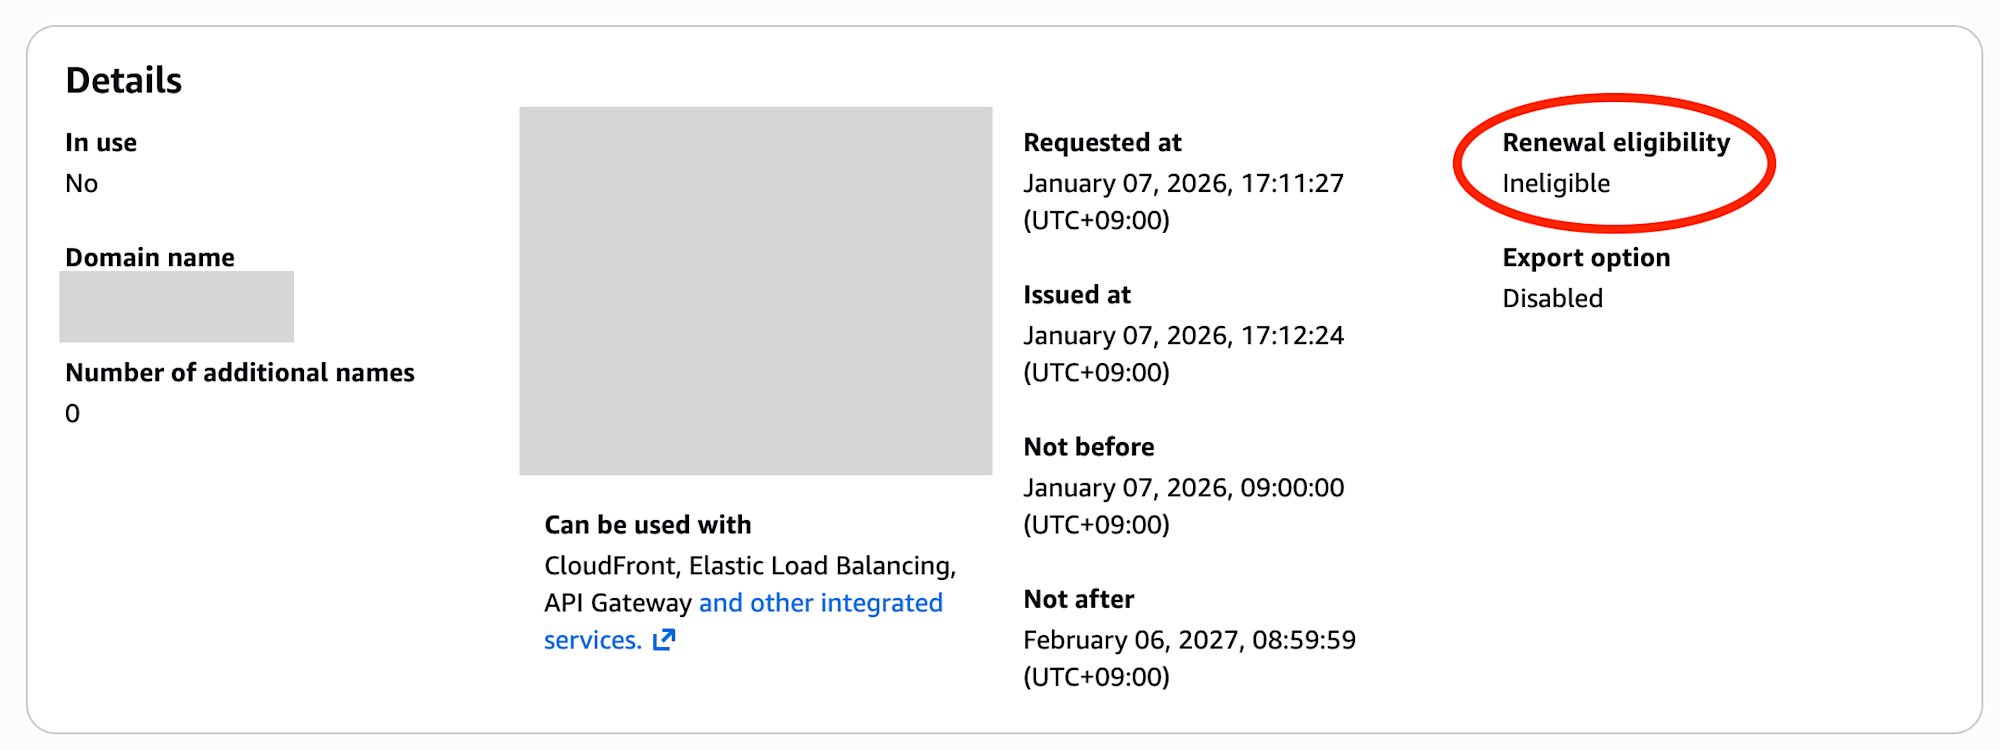Screen dimensions: 2000x750
Task: Click the external link icon after services
Action: click(x=664, y=640)
